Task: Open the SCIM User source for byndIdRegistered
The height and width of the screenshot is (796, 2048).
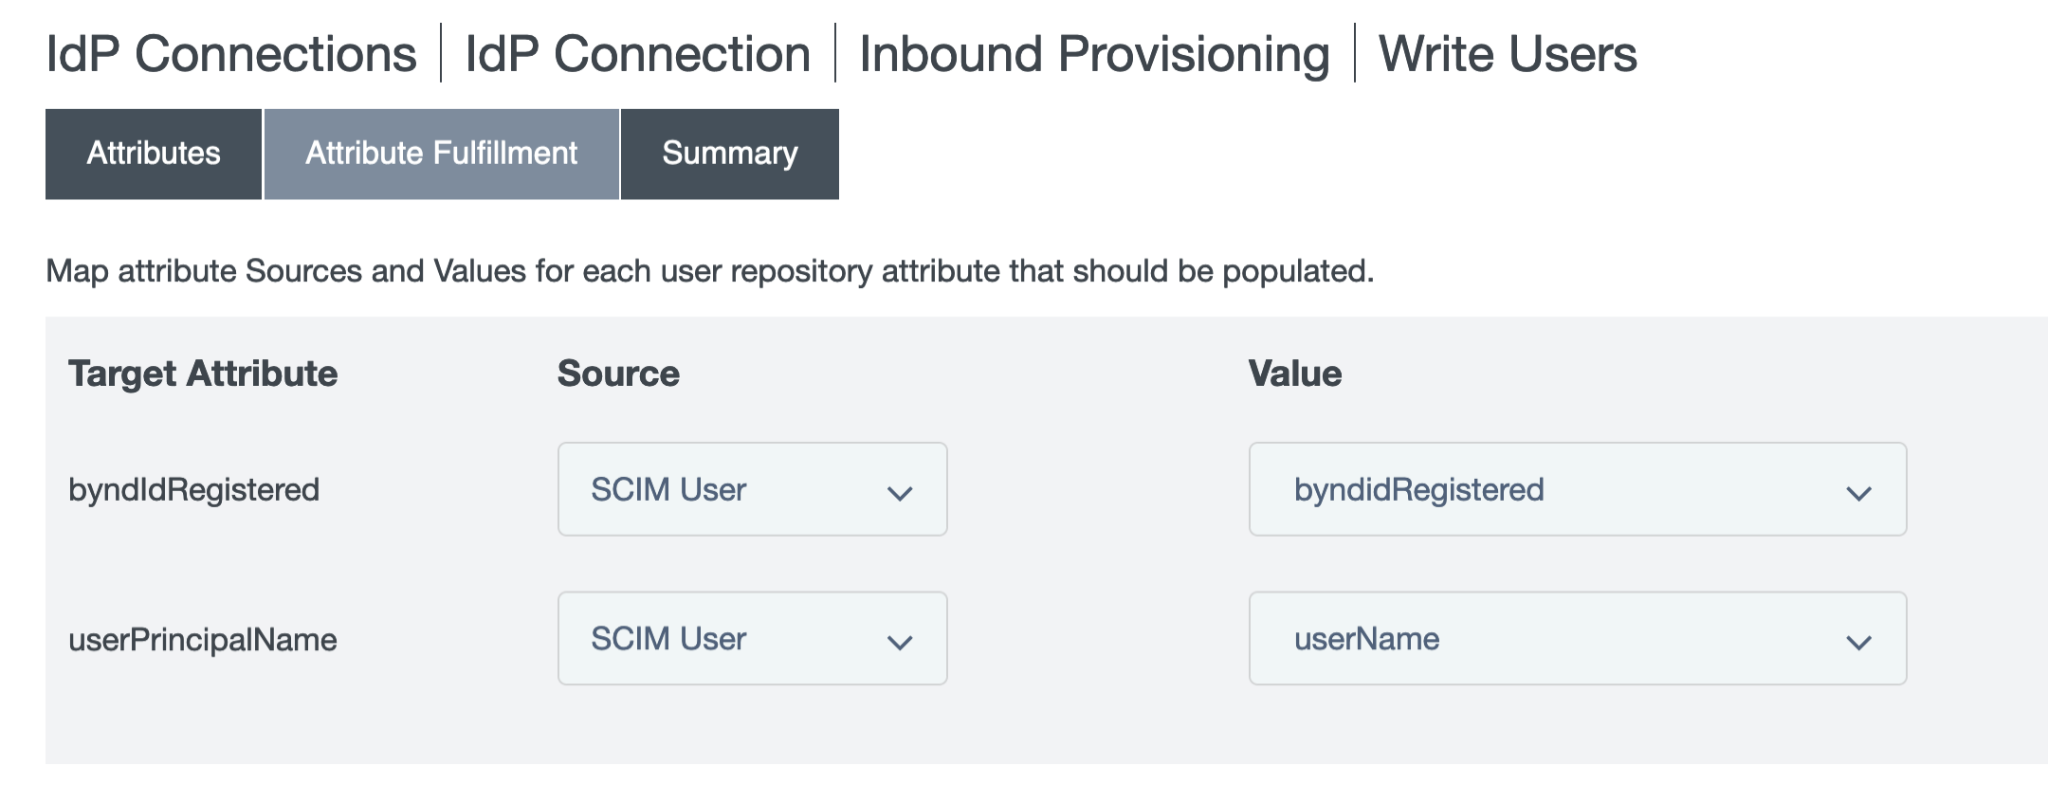Action: point(751,489)
